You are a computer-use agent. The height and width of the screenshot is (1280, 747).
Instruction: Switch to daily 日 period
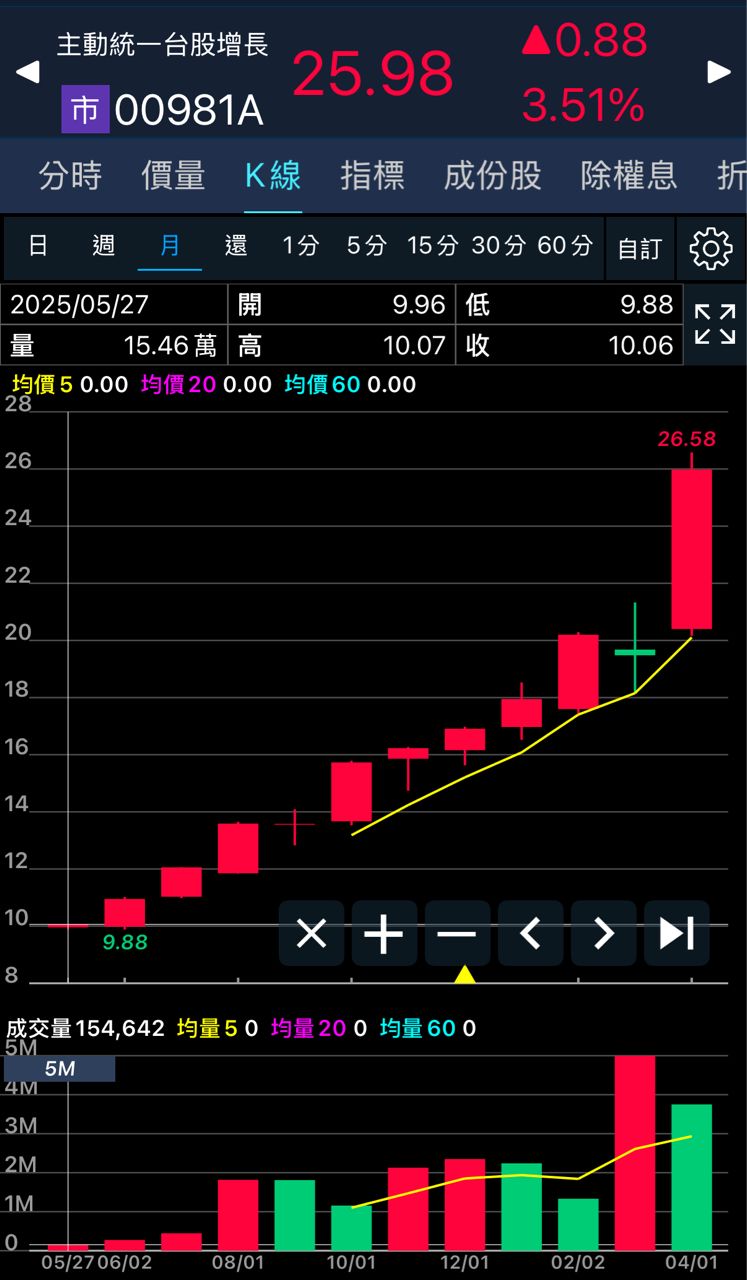point(38,246)
